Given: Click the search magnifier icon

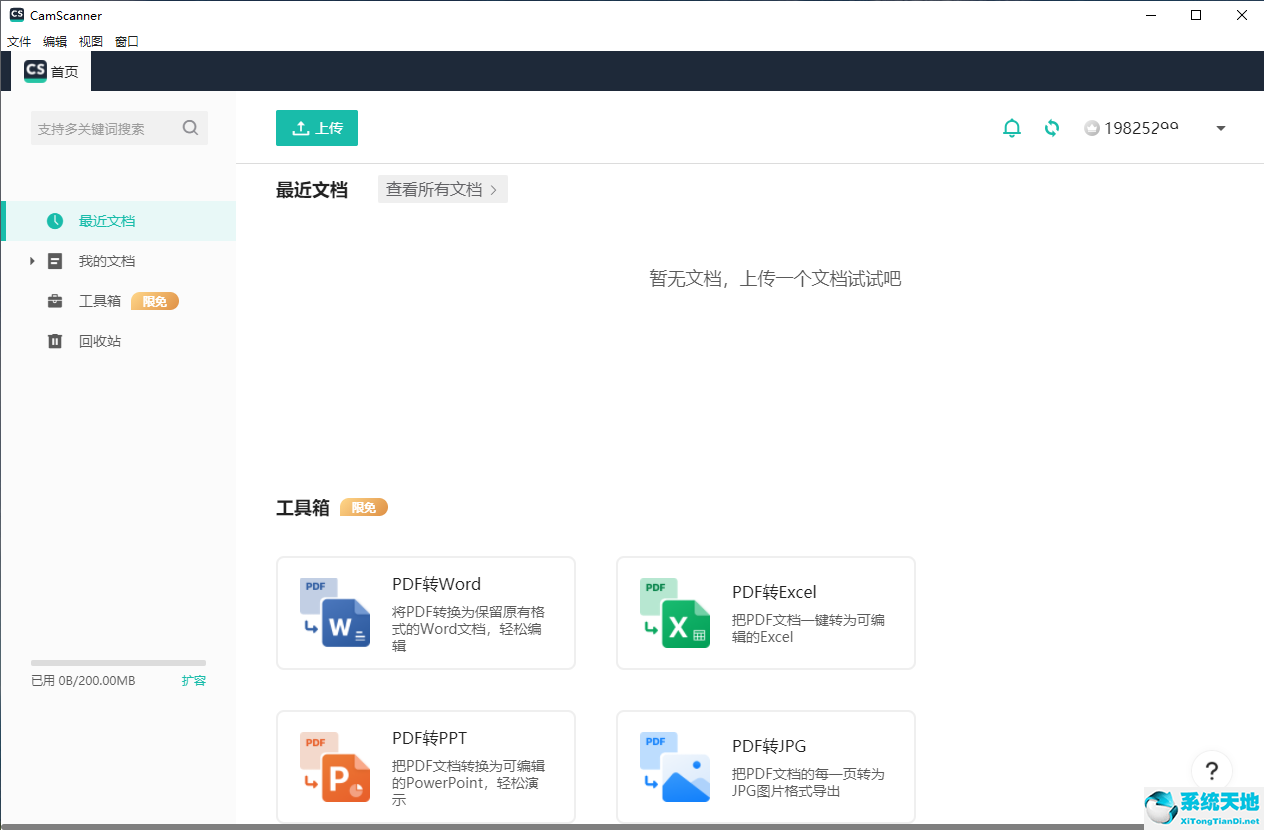Looking at the screenshot, I should [x=190, y=128].
